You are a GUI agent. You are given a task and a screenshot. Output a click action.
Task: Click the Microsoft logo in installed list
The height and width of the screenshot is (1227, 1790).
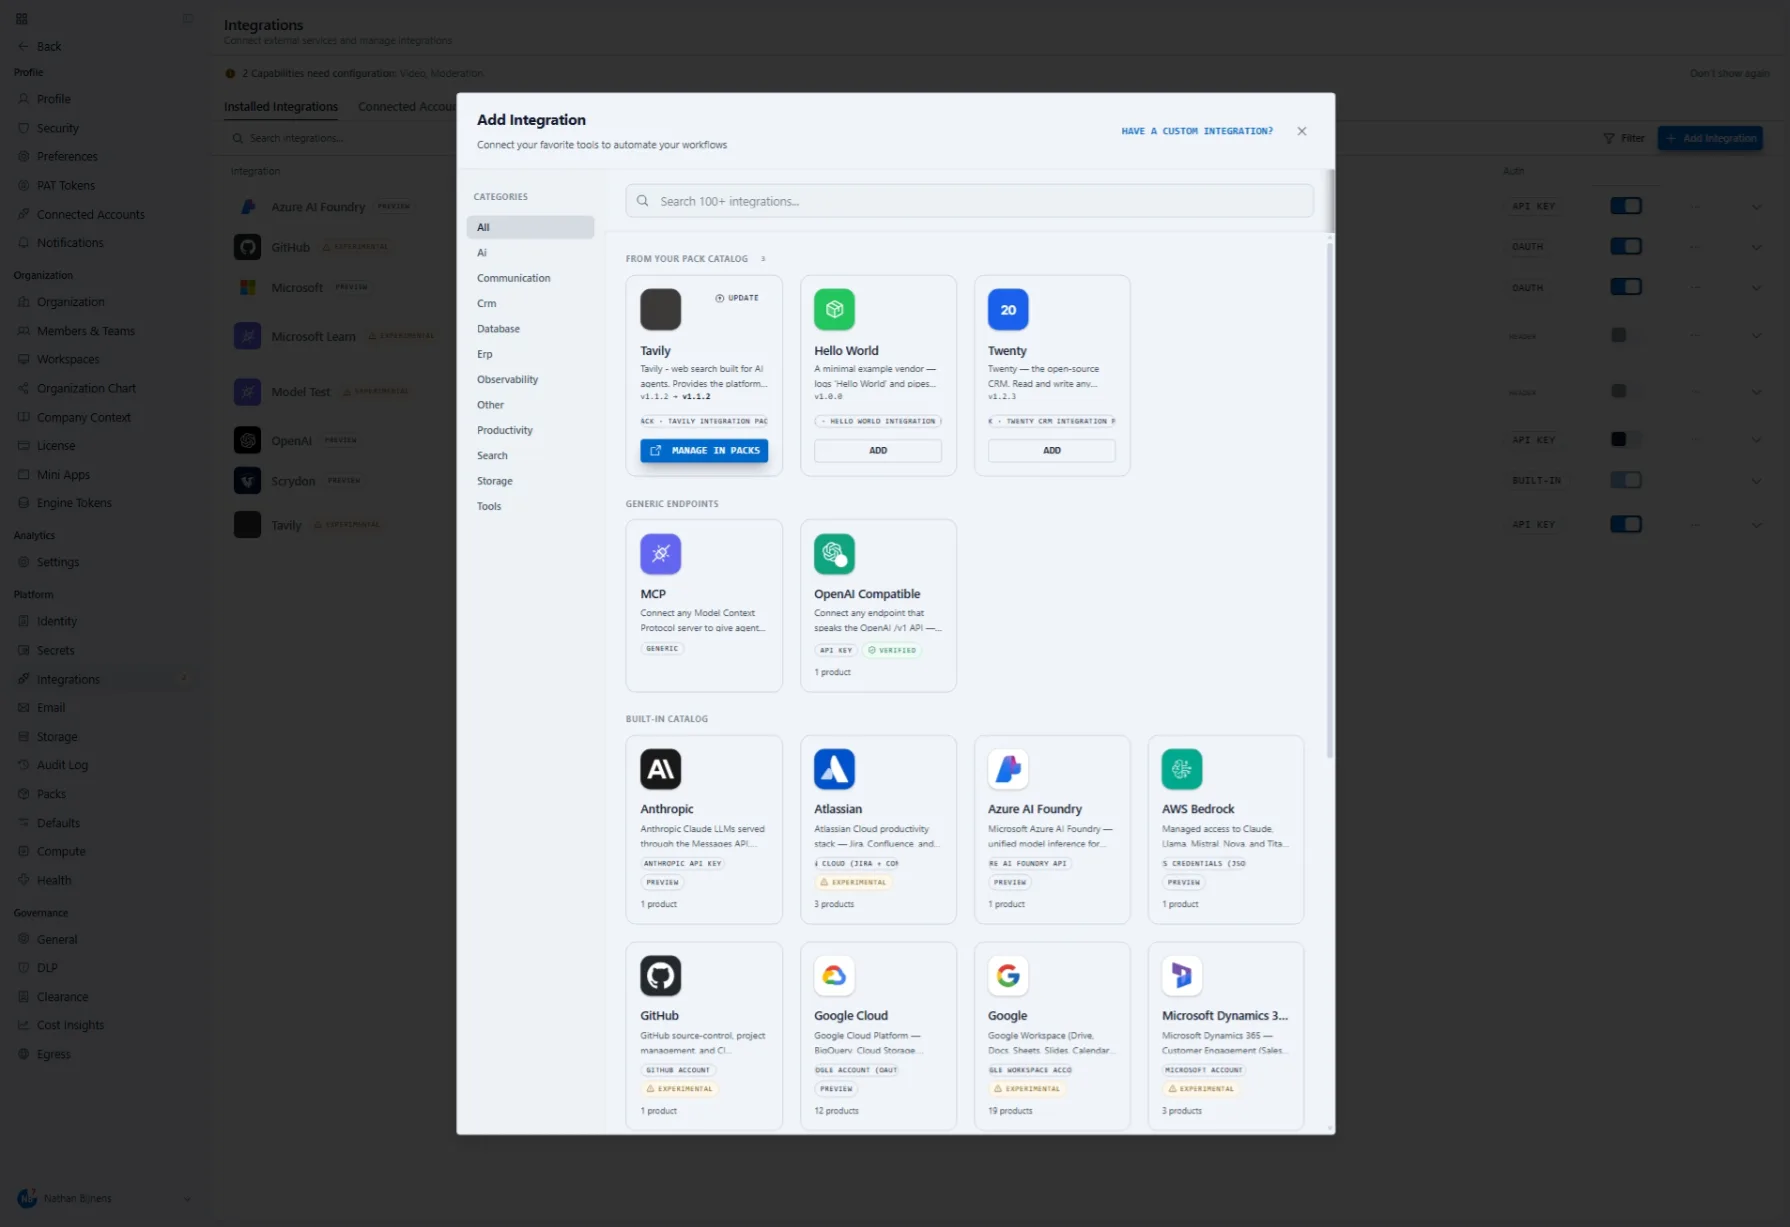247,288
